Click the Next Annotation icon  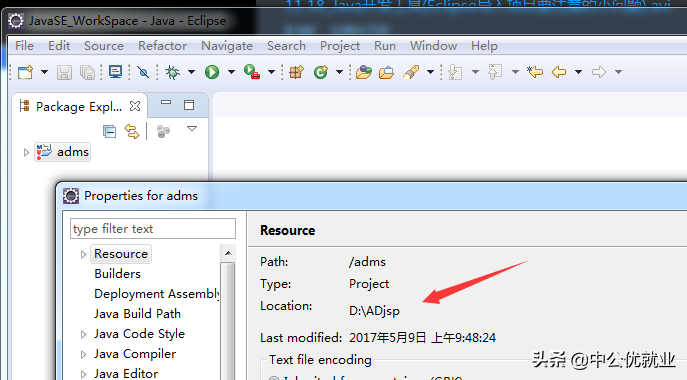click(x=456, y=72)
